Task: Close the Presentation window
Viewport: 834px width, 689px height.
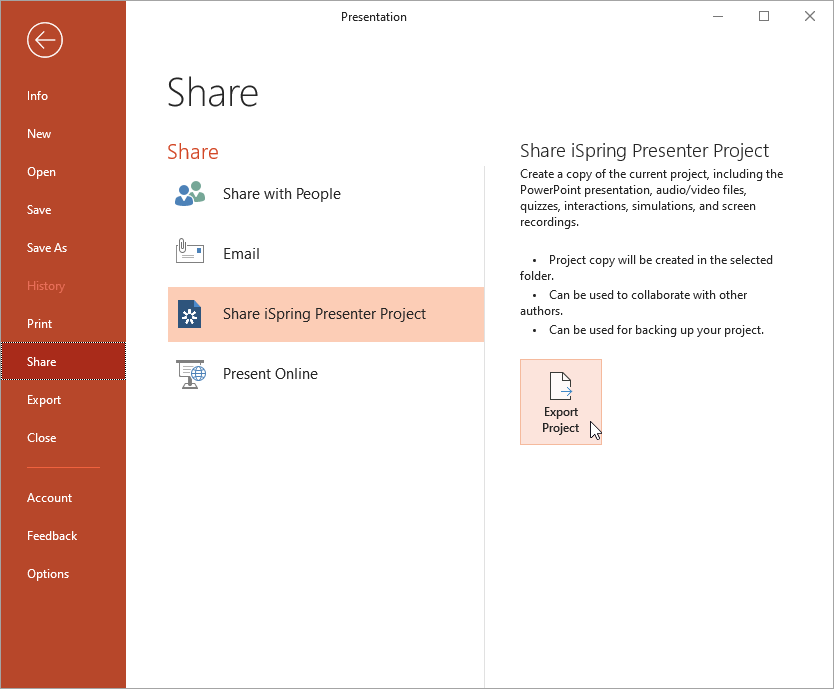Action: point(810,16)
